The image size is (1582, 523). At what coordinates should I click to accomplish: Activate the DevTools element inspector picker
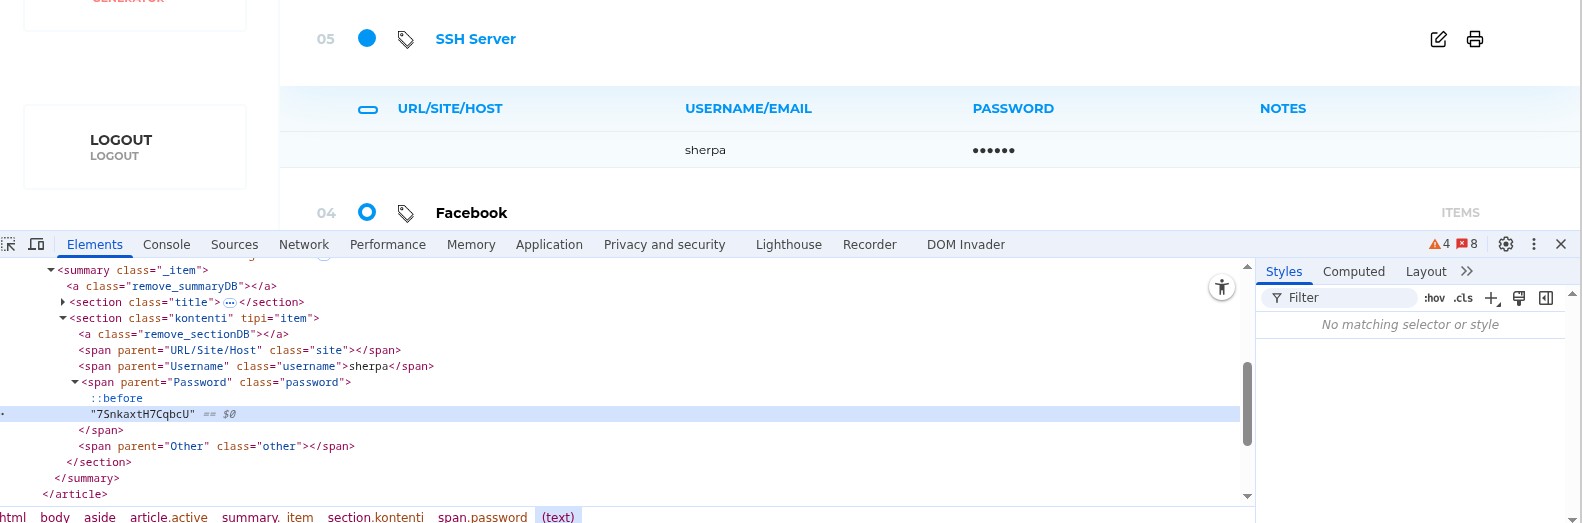9,244
